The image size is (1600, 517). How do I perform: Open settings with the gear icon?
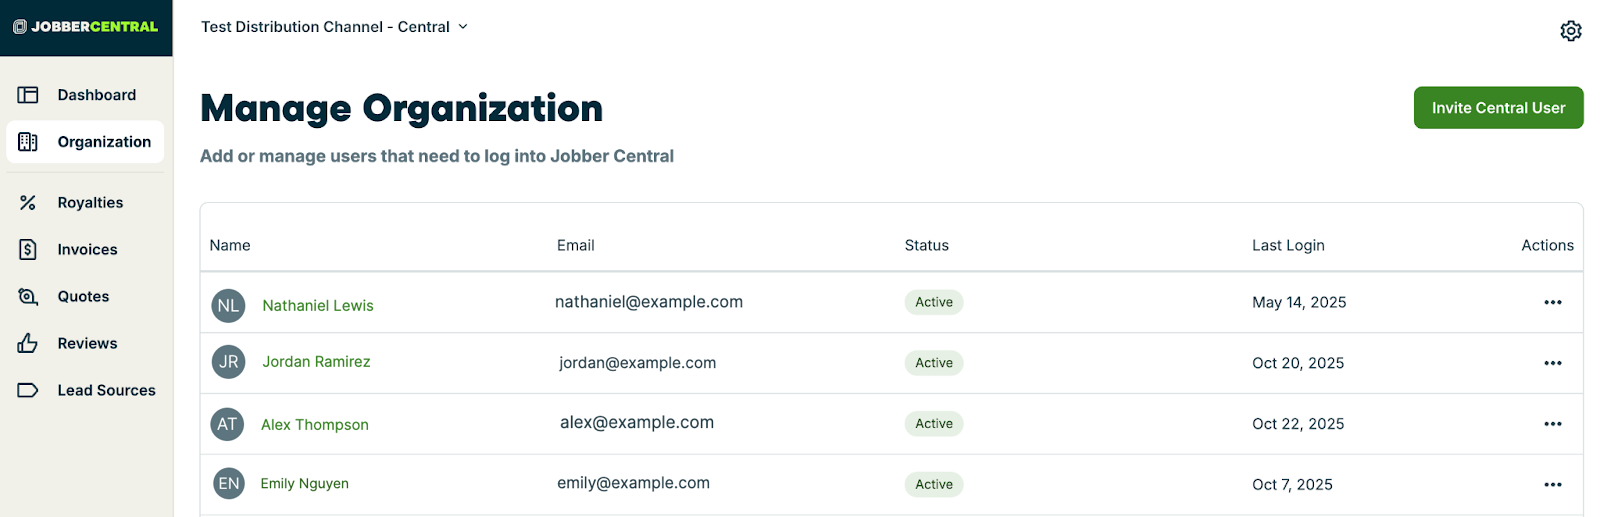(1571, 31)
